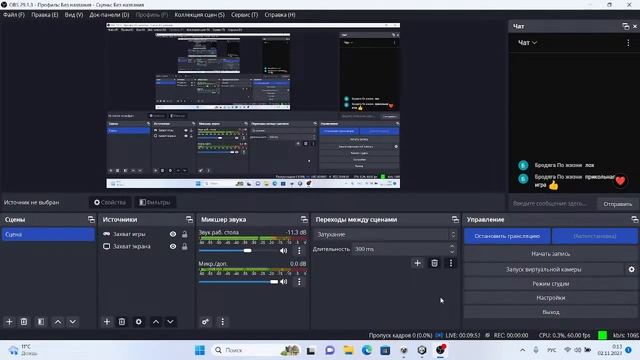
Task: Toggle Режим студии studio mode
Action: [x=551, y=284]
